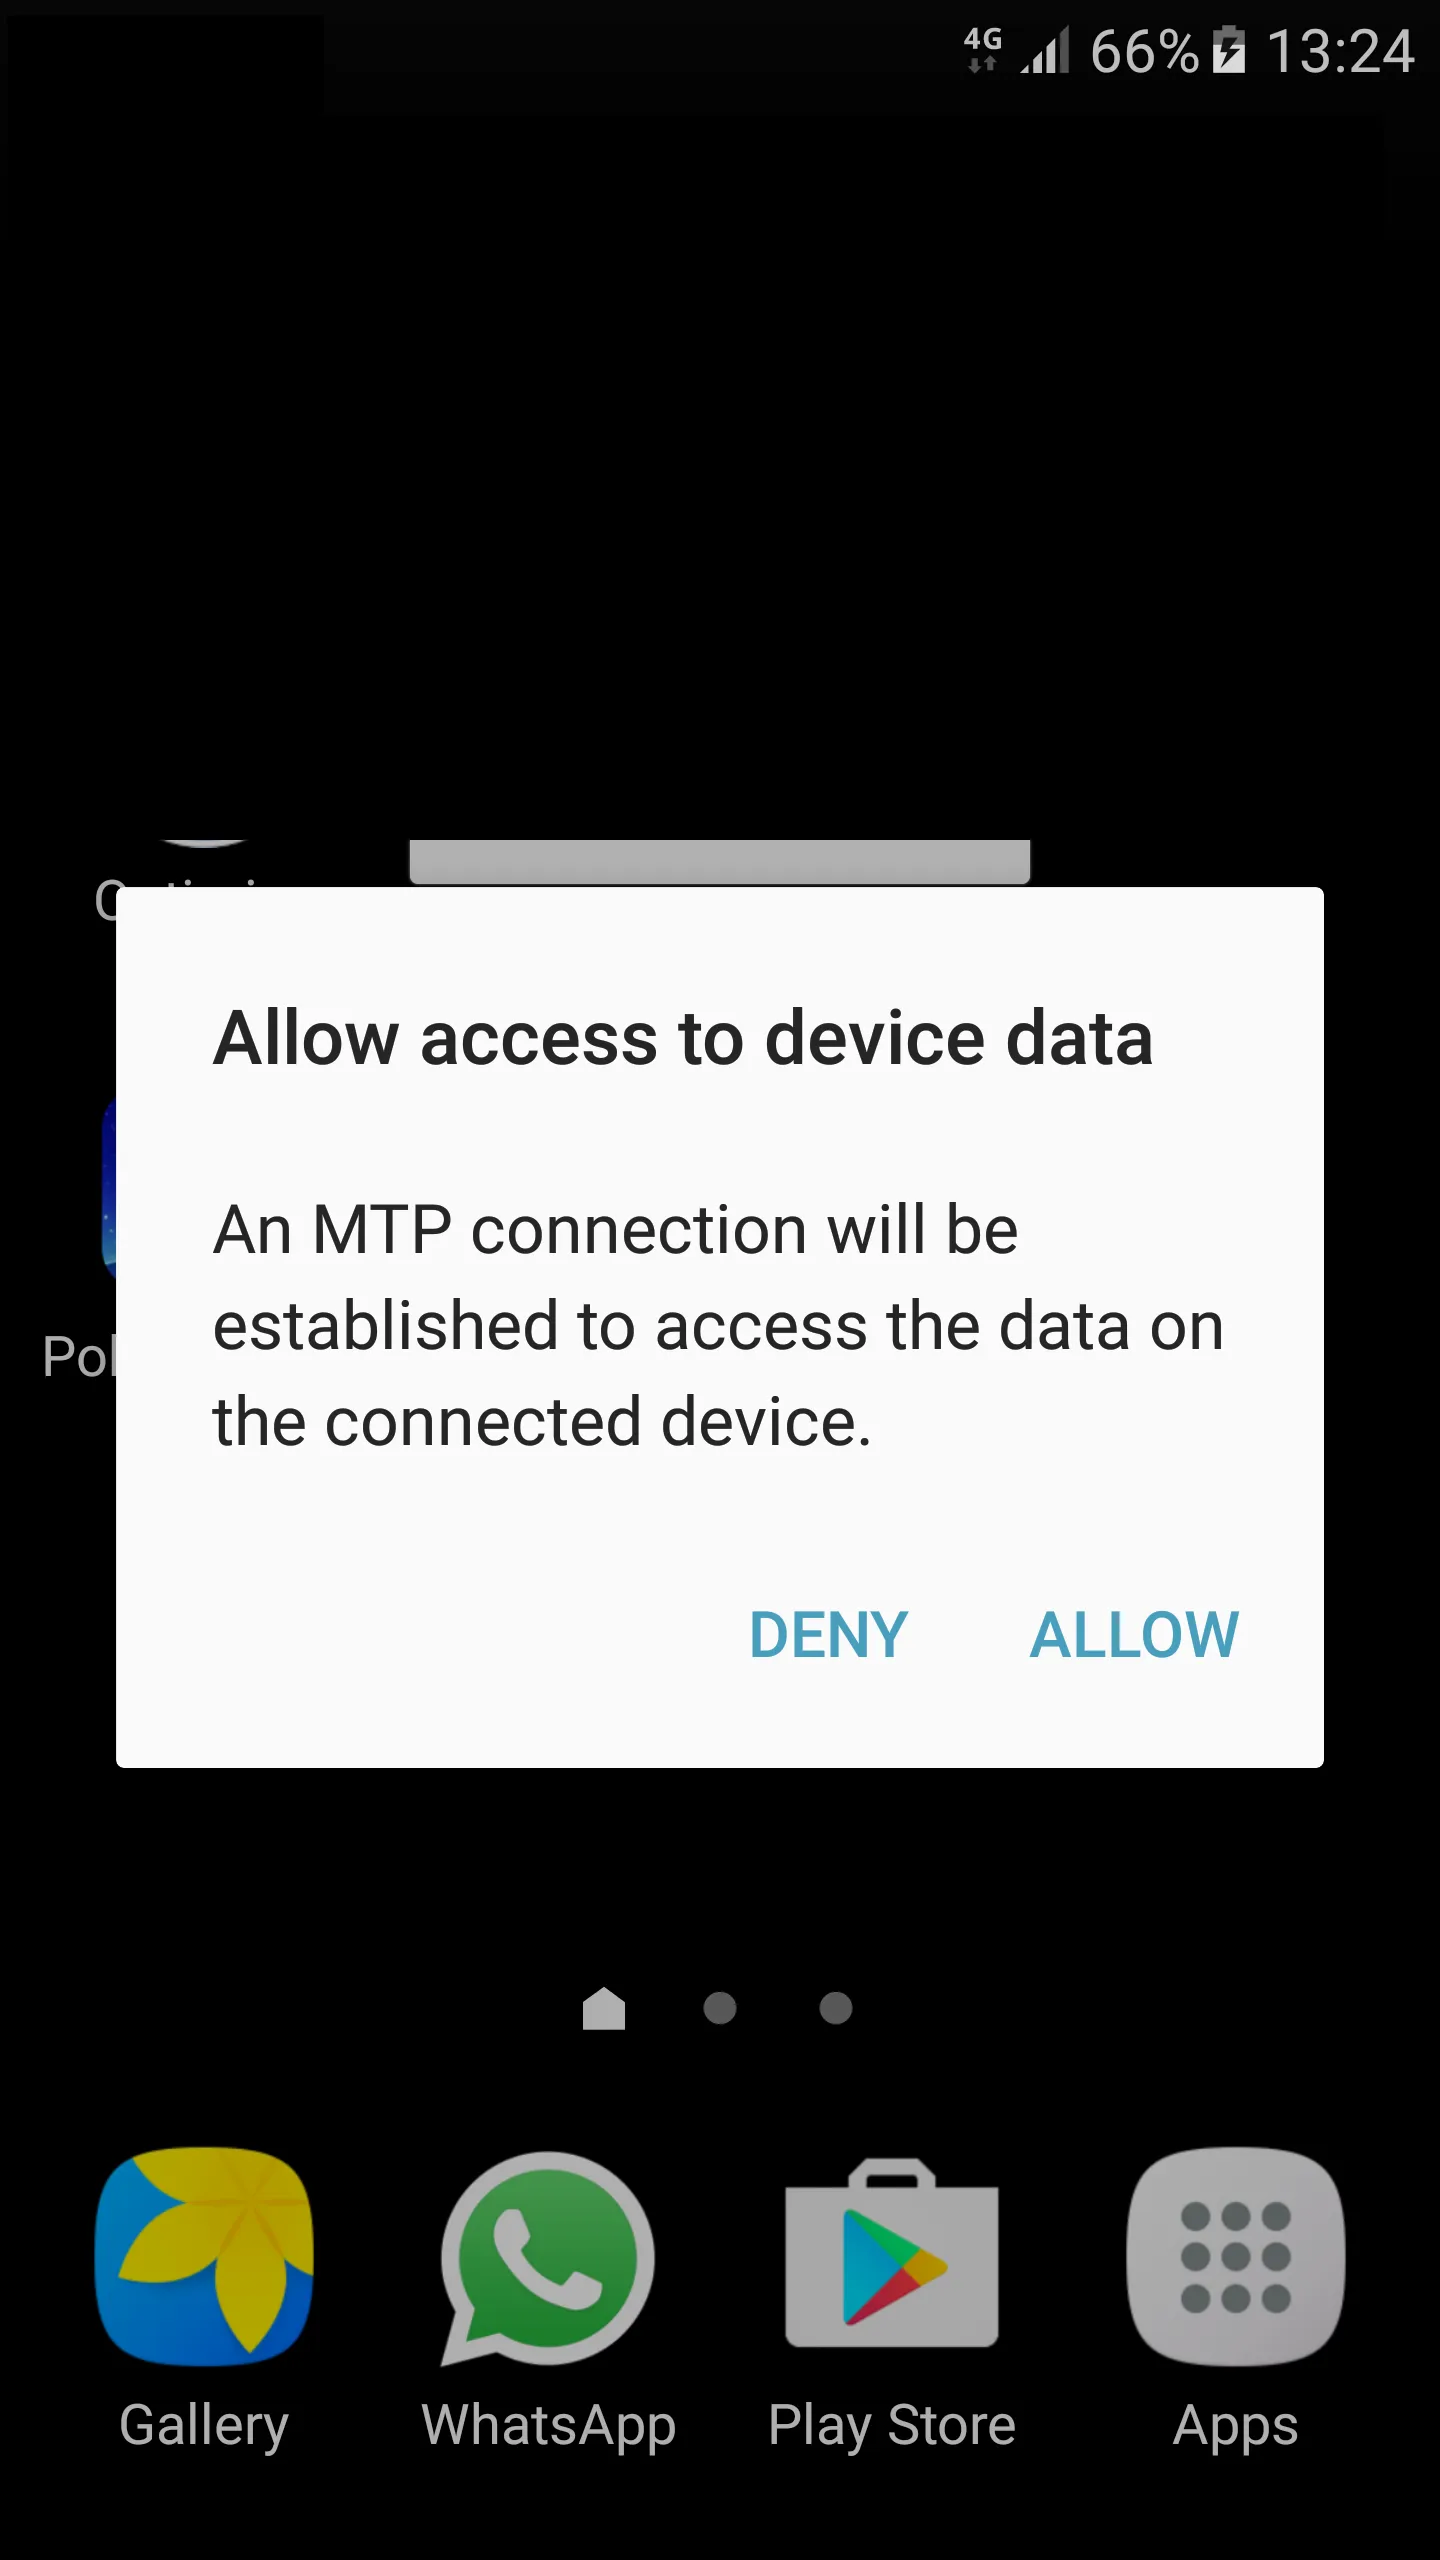This screenshot has height=2560, width=1440.
Task: Open the Play Store icon
Action: [892, 2254]
